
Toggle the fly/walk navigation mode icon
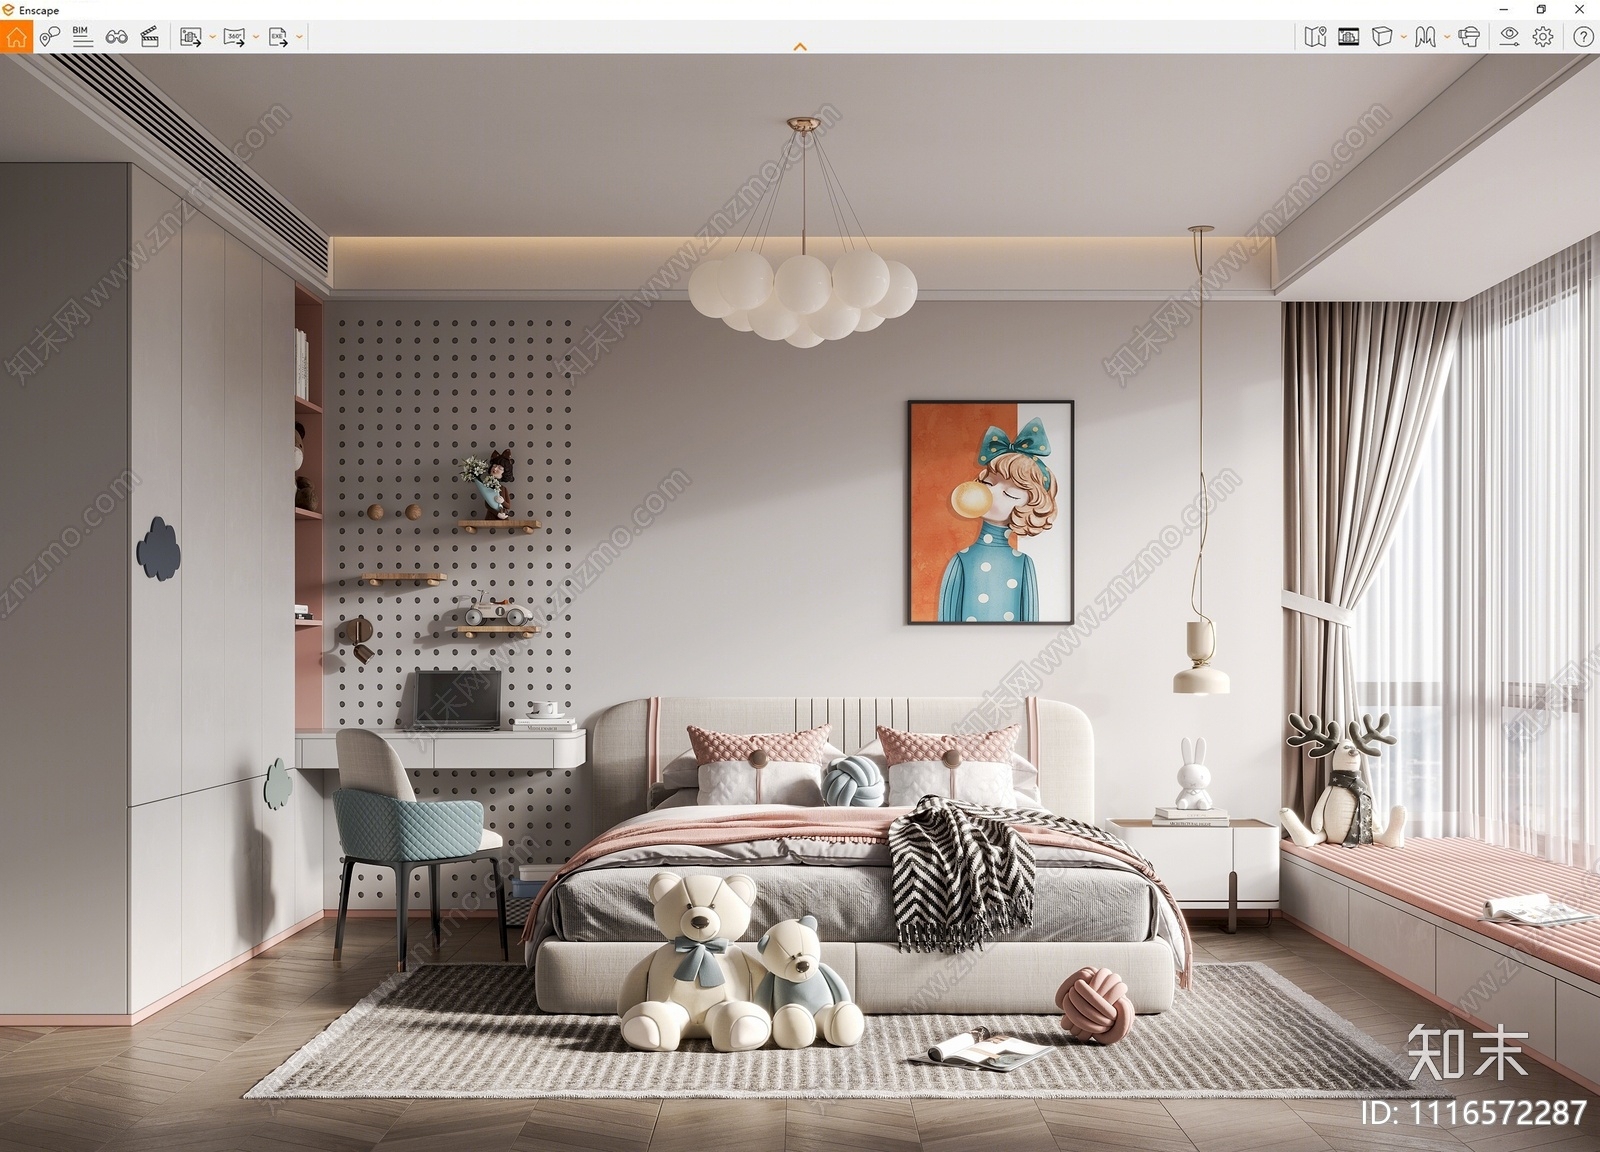(1426, 37)
